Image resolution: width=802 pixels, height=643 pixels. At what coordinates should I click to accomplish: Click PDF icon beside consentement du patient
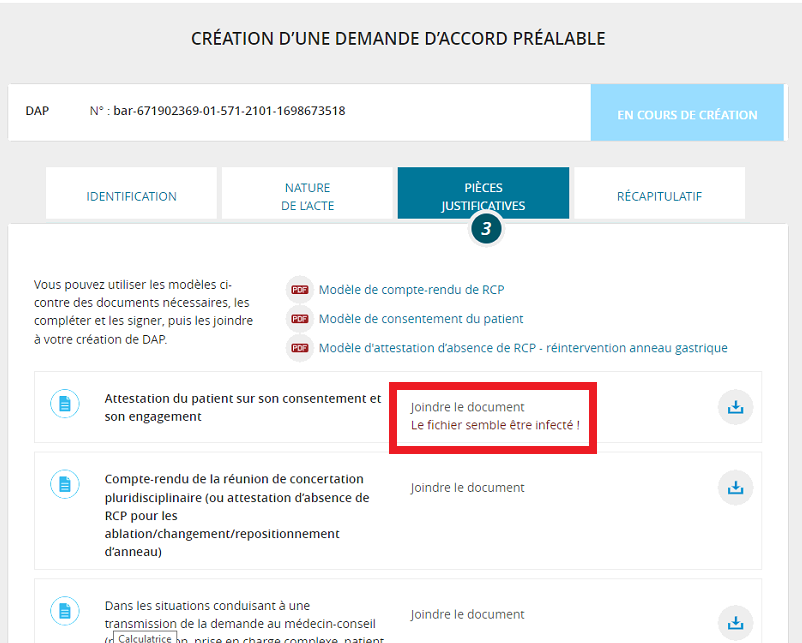click(299, 319)
